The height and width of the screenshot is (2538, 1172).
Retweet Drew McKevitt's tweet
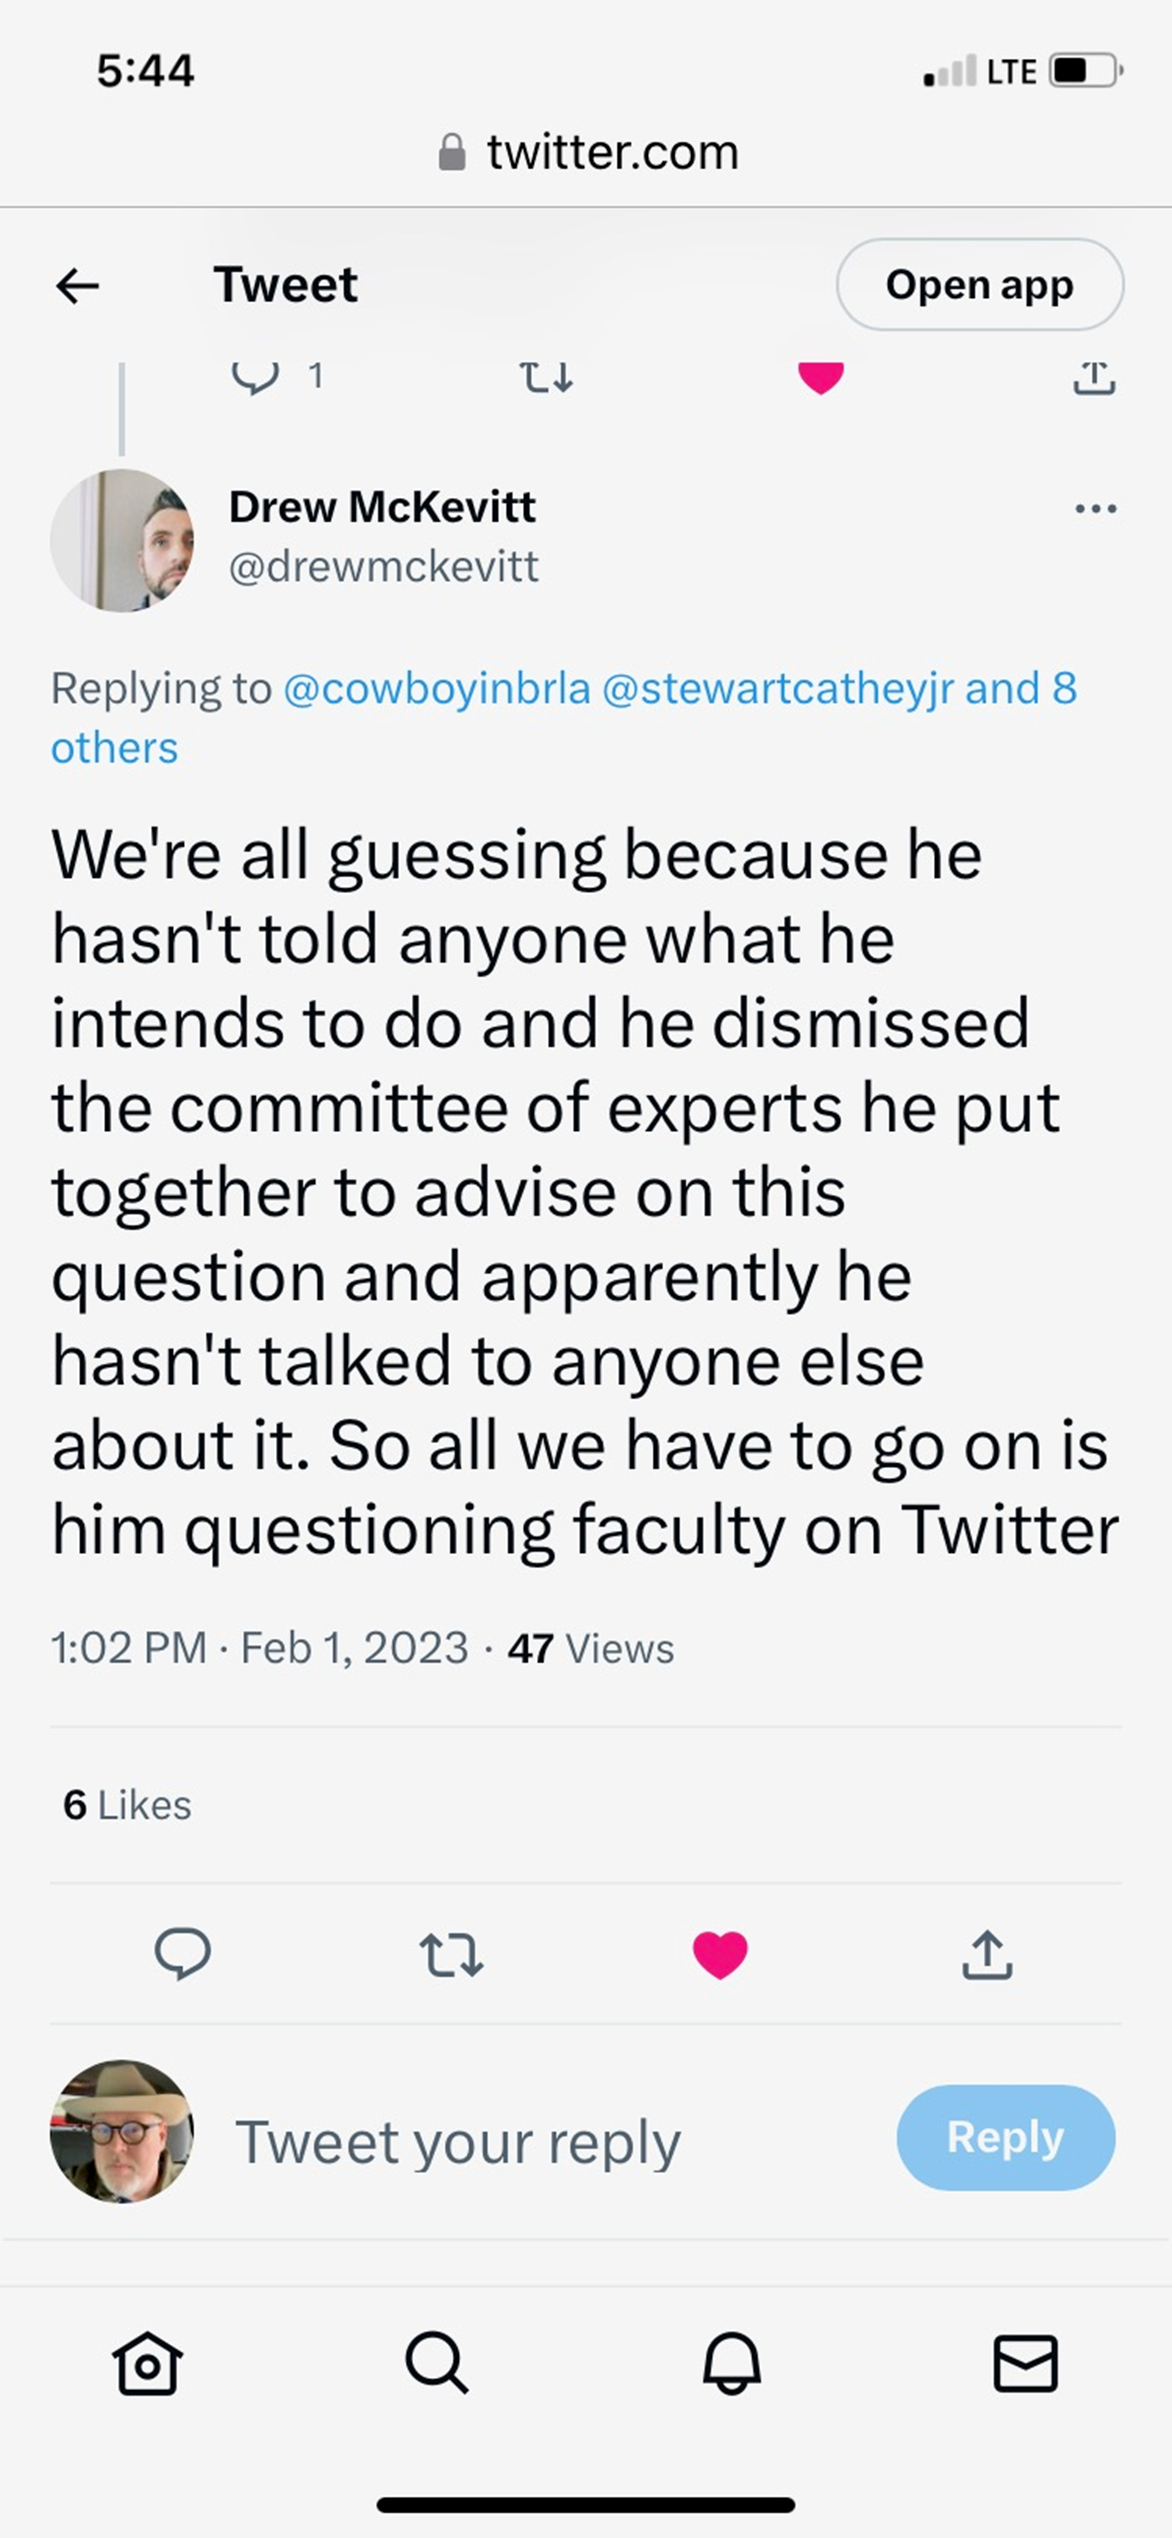tap(451, 1955)
